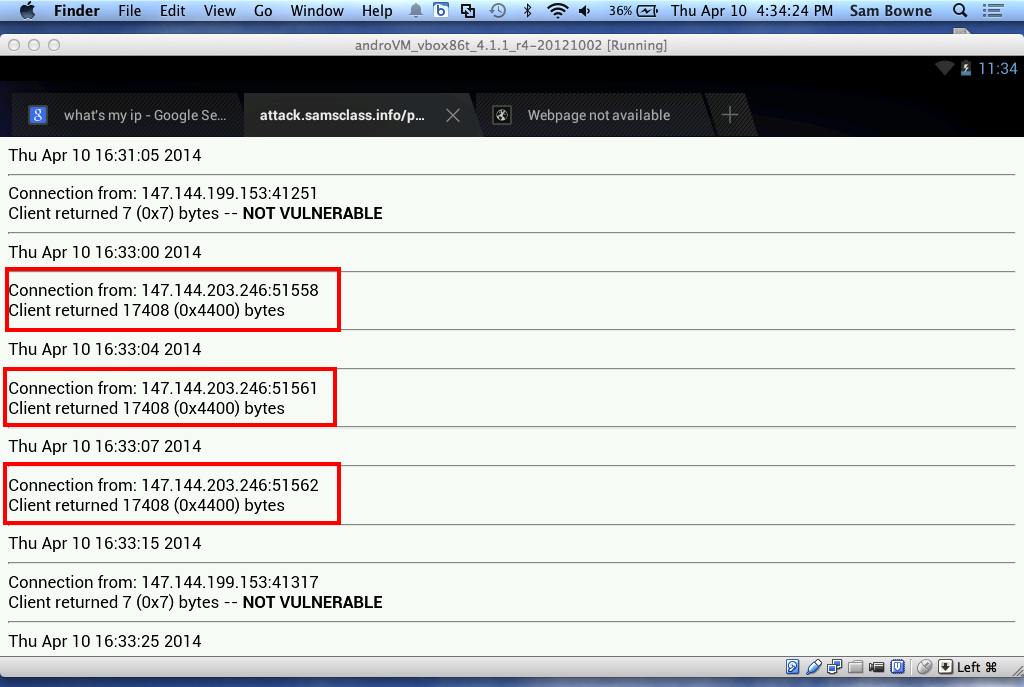Screen dimensions: 1024x687
Task: Click the Google favicon on first tab
Action: click(x=38, y=115)
